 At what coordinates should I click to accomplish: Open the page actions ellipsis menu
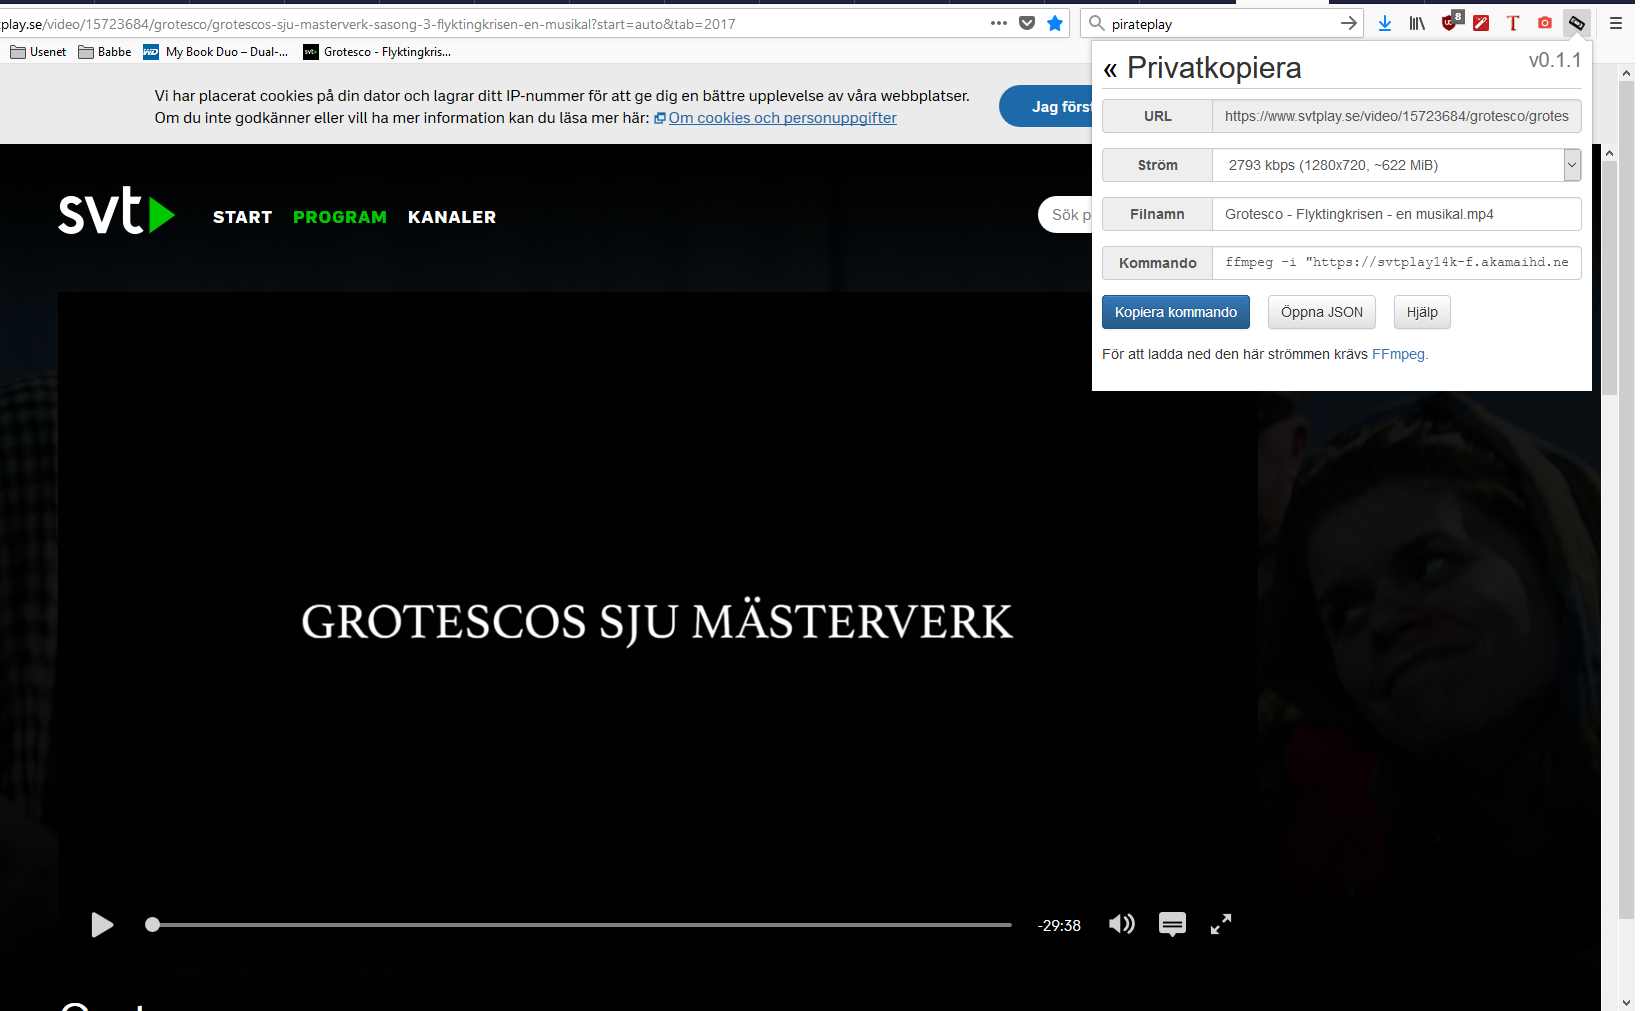point(998,23)
